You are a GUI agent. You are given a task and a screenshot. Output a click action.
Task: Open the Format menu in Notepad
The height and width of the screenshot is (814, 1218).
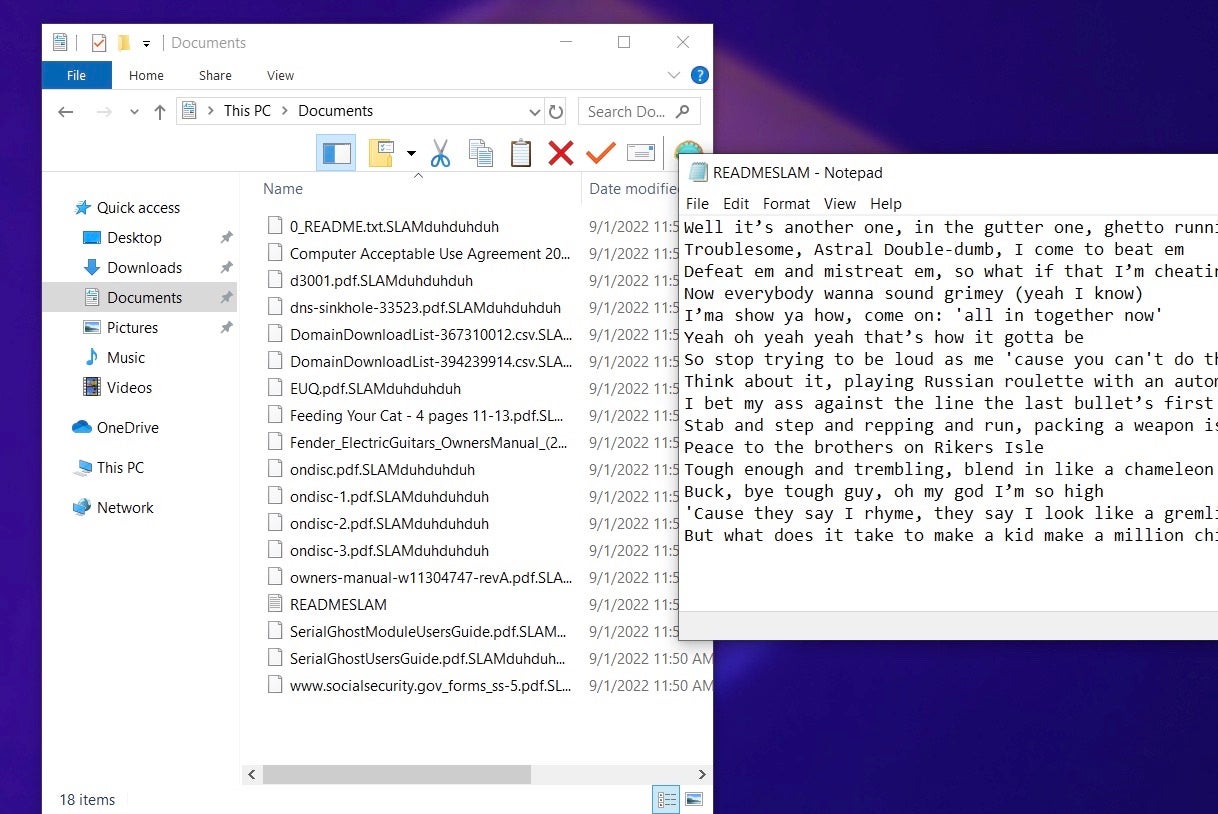tap(786, 203)
